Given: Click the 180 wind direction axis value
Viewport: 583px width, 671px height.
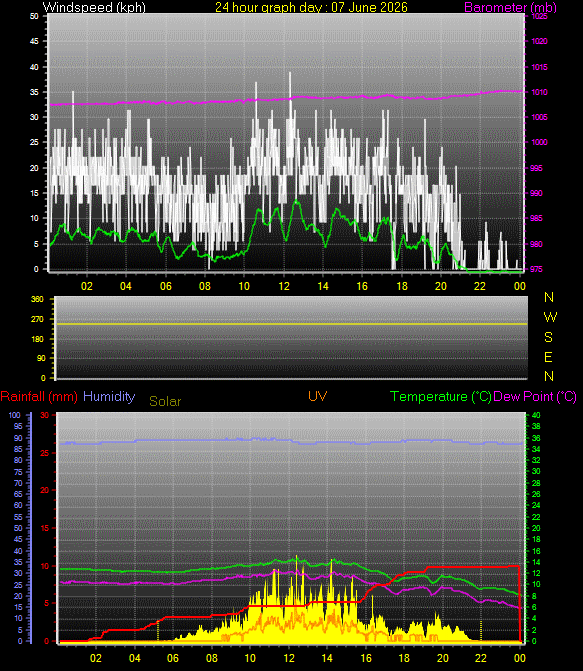Looking at the screenshot, I should pos(37,339).
